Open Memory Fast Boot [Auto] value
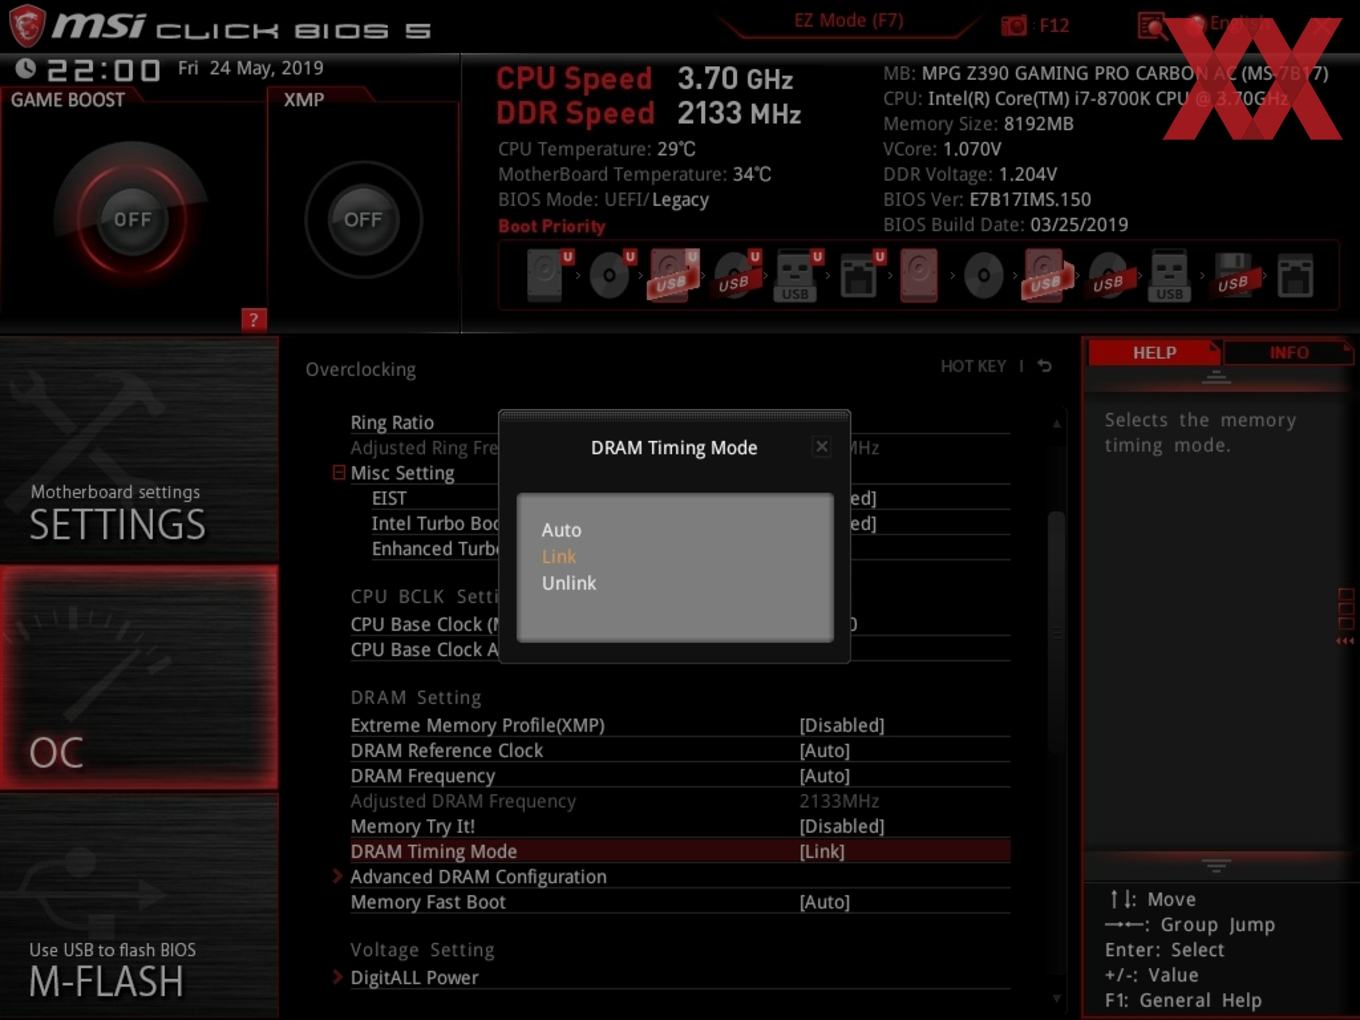Screen dimensions: 1360x1020 click(x=825, y=902)
